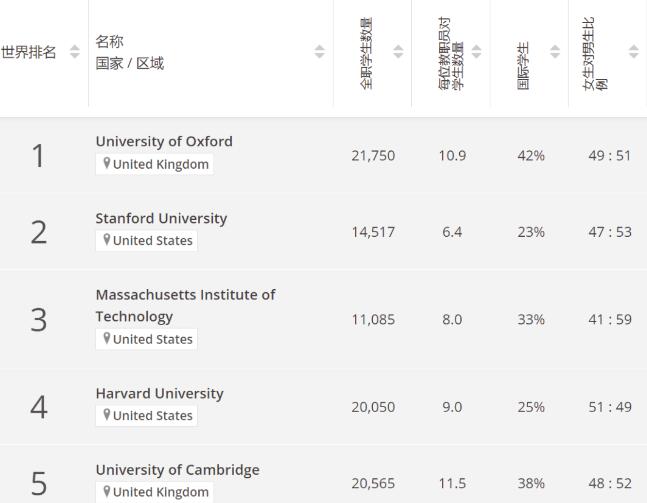Sort by name/country column arrows
The image size is (647, 503).
click(319, 52)
